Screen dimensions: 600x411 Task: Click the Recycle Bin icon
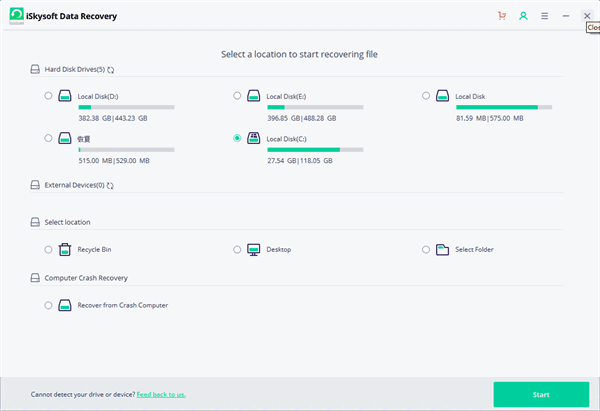click(65, 249)
